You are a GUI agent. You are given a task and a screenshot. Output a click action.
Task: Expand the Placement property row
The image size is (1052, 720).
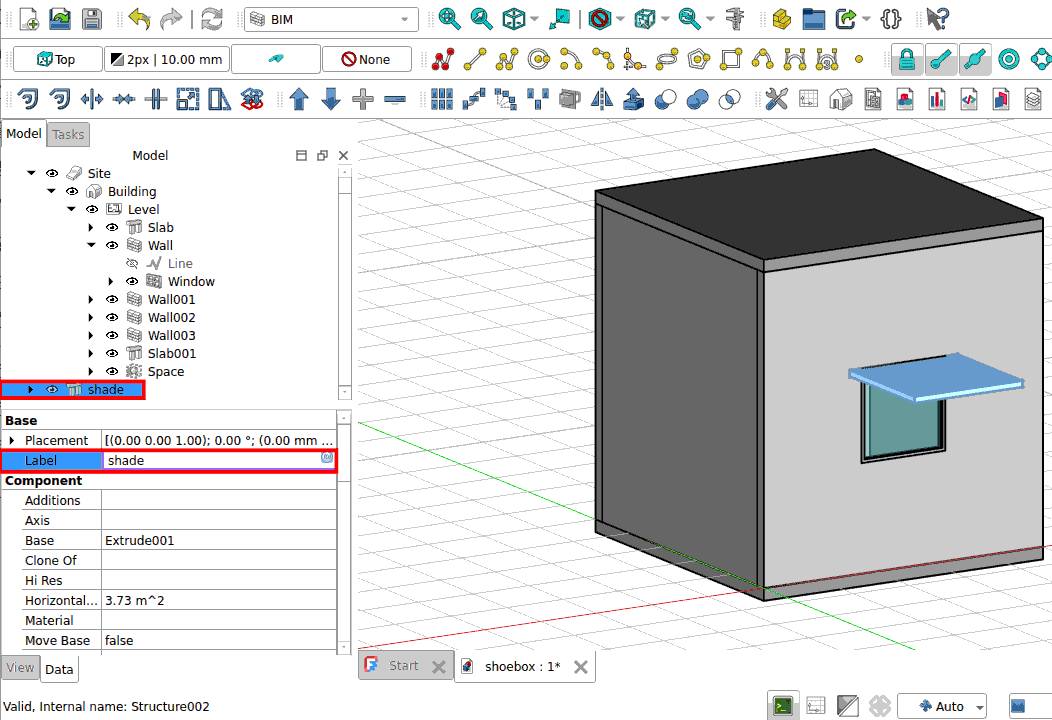click(11, 440)
